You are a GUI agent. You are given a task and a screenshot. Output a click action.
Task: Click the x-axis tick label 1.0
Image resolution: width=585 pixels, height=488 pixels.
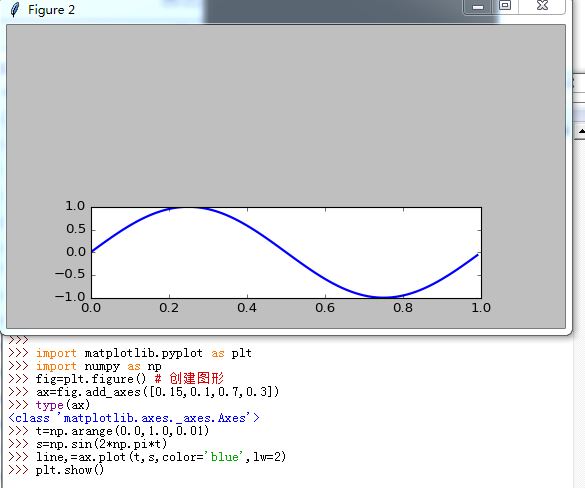(481, 308)
